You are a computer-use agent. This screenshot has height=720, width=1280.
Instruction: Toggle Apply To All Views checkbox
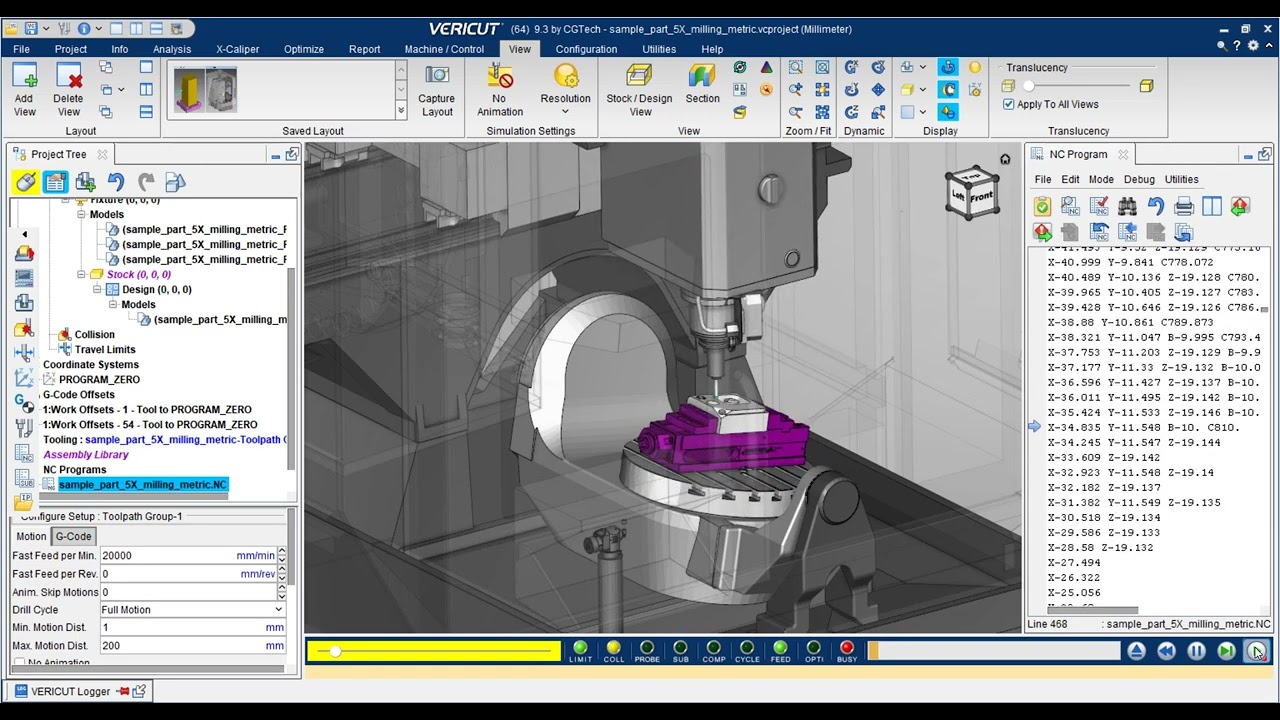click(x=1008, y=104)
